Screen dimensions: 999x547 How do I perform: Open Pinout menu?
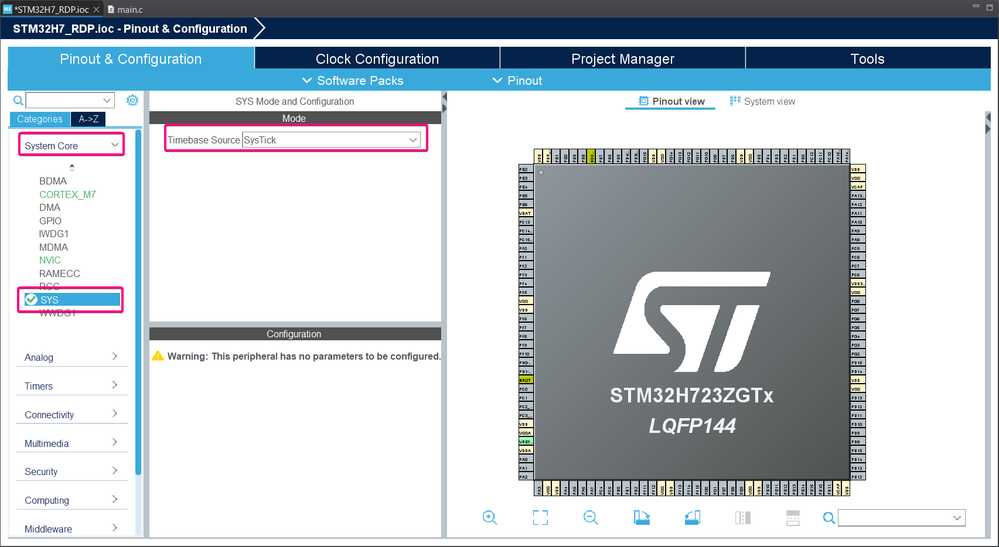517,80
